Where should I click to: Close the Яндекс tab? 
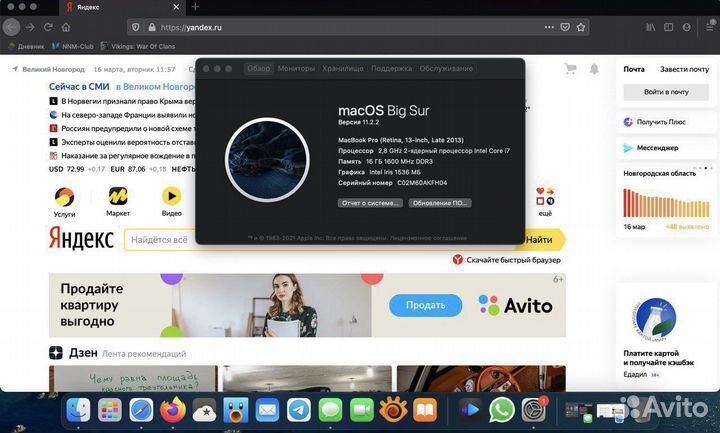[176, 7]
